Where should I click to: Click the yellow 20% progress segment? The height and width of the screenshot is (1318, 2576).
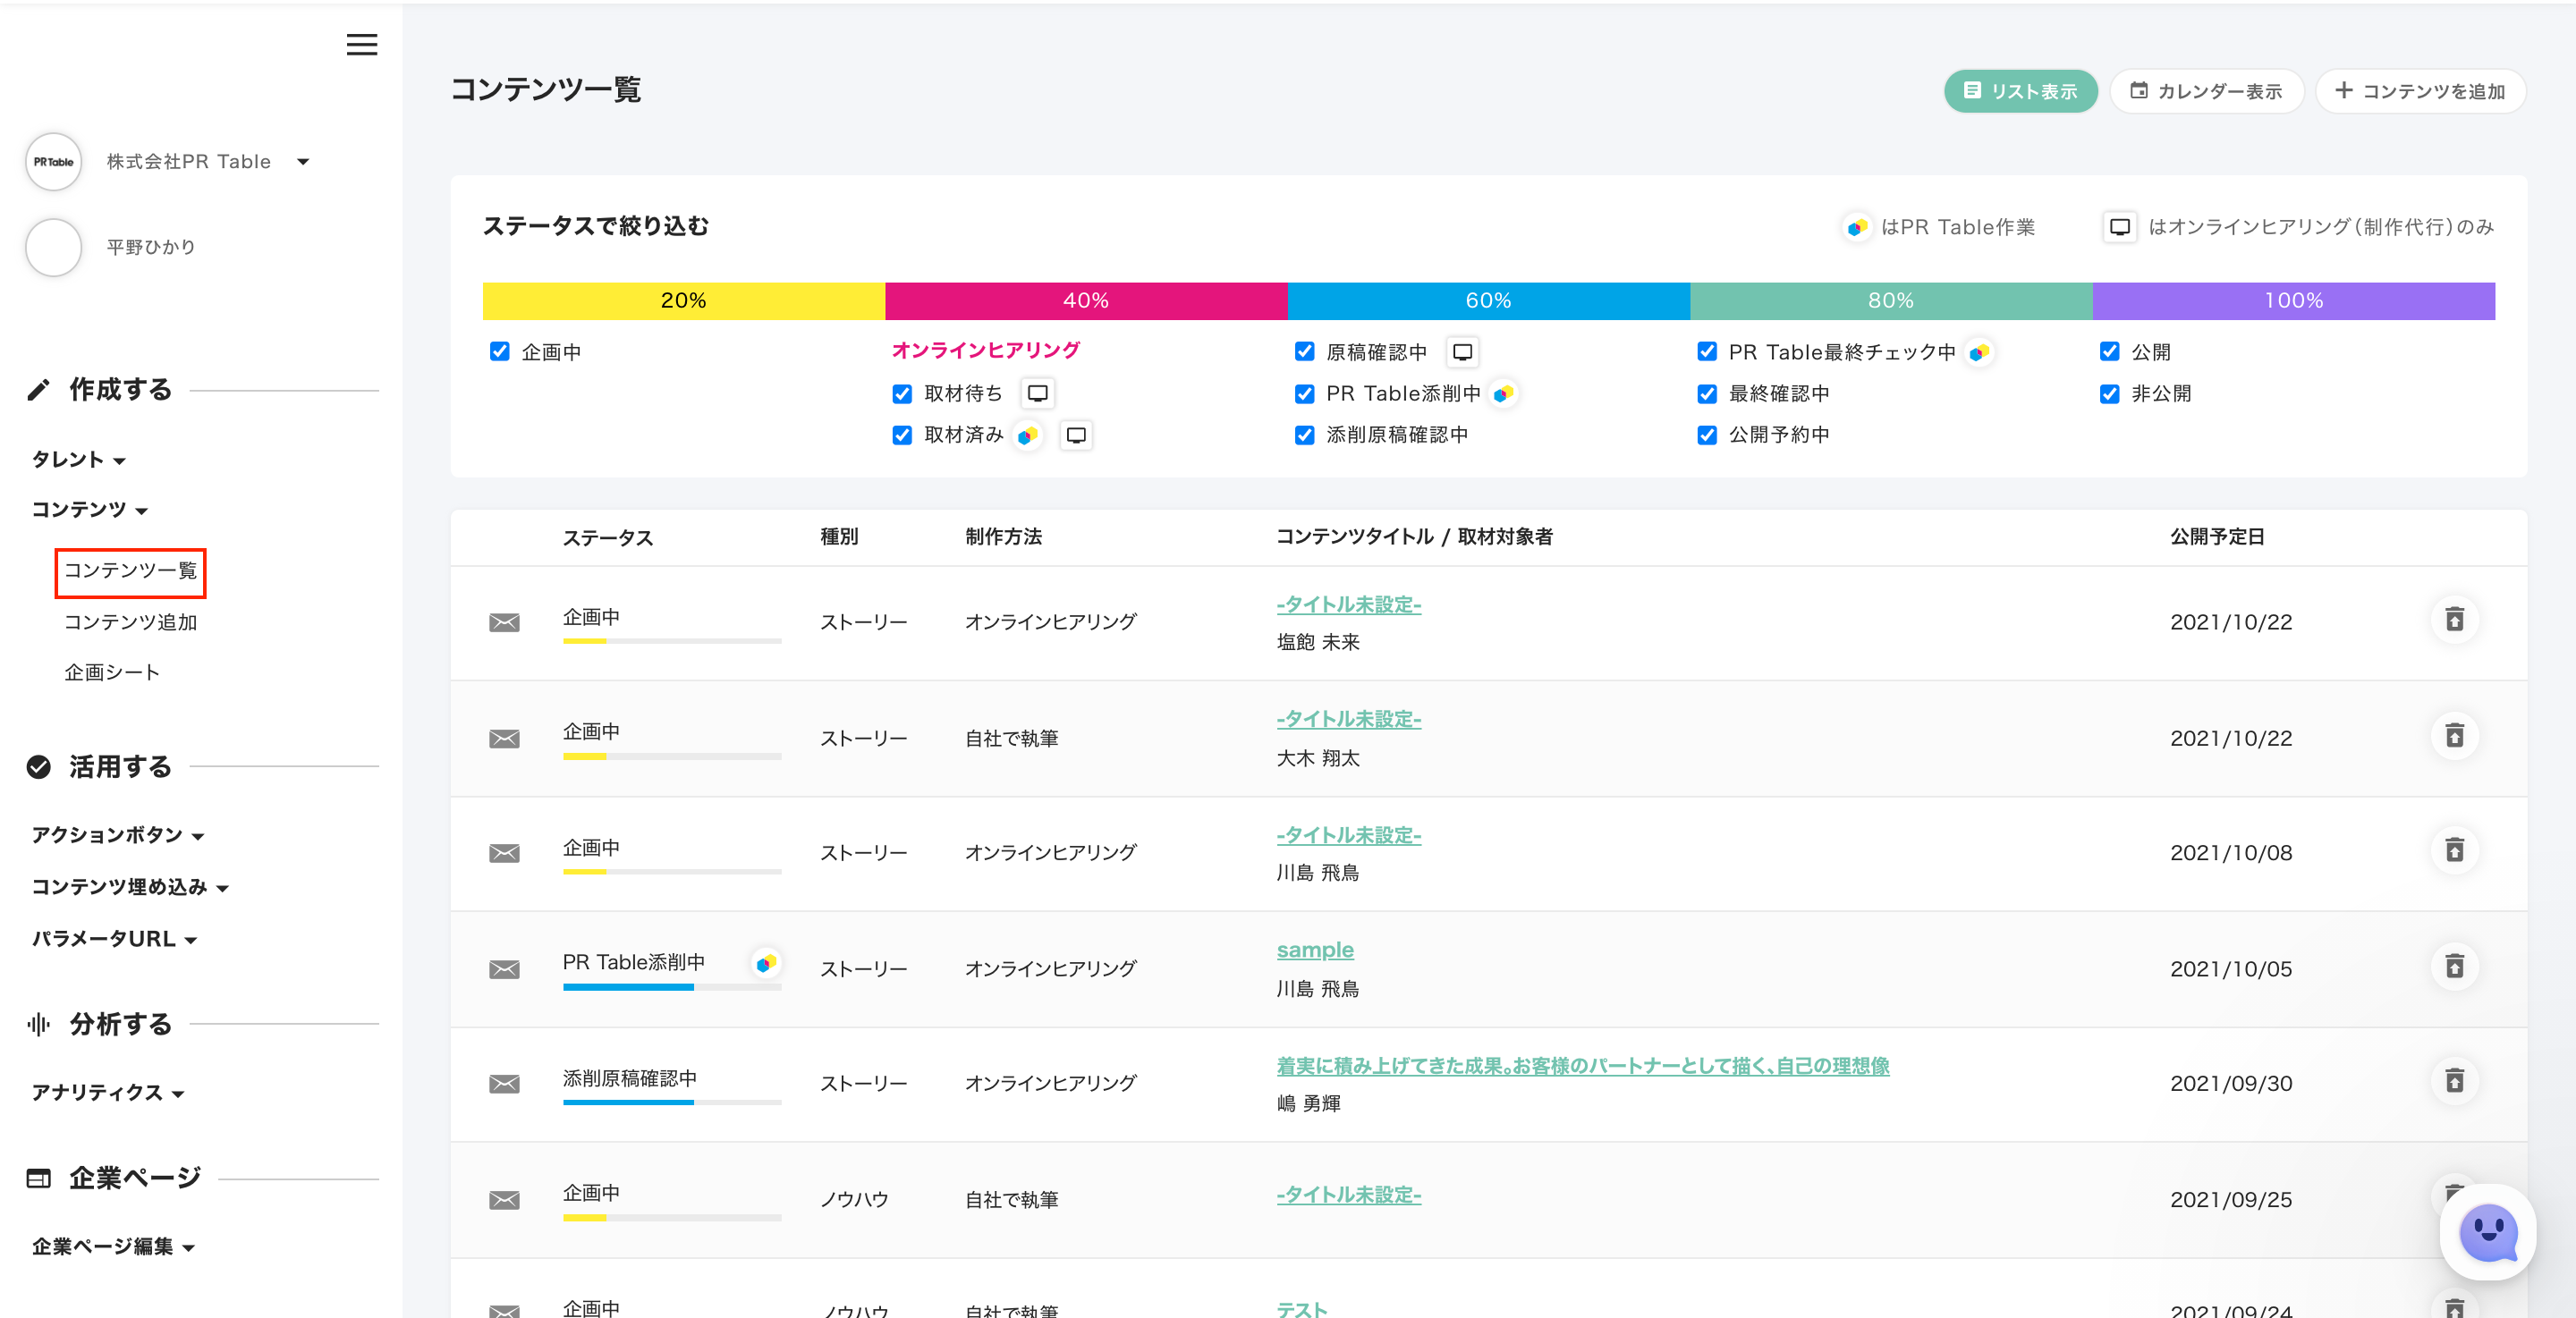[684, 301]
